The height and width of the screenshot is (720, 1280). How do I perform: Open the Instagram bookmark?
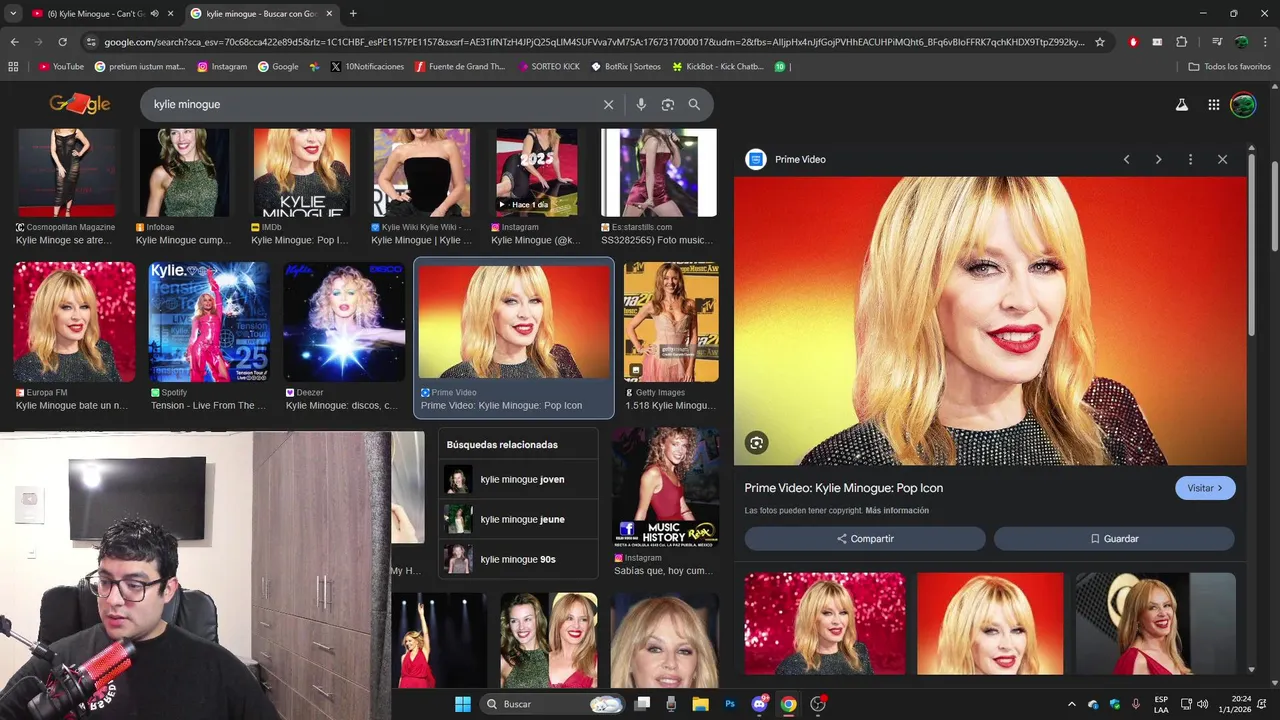222,67
